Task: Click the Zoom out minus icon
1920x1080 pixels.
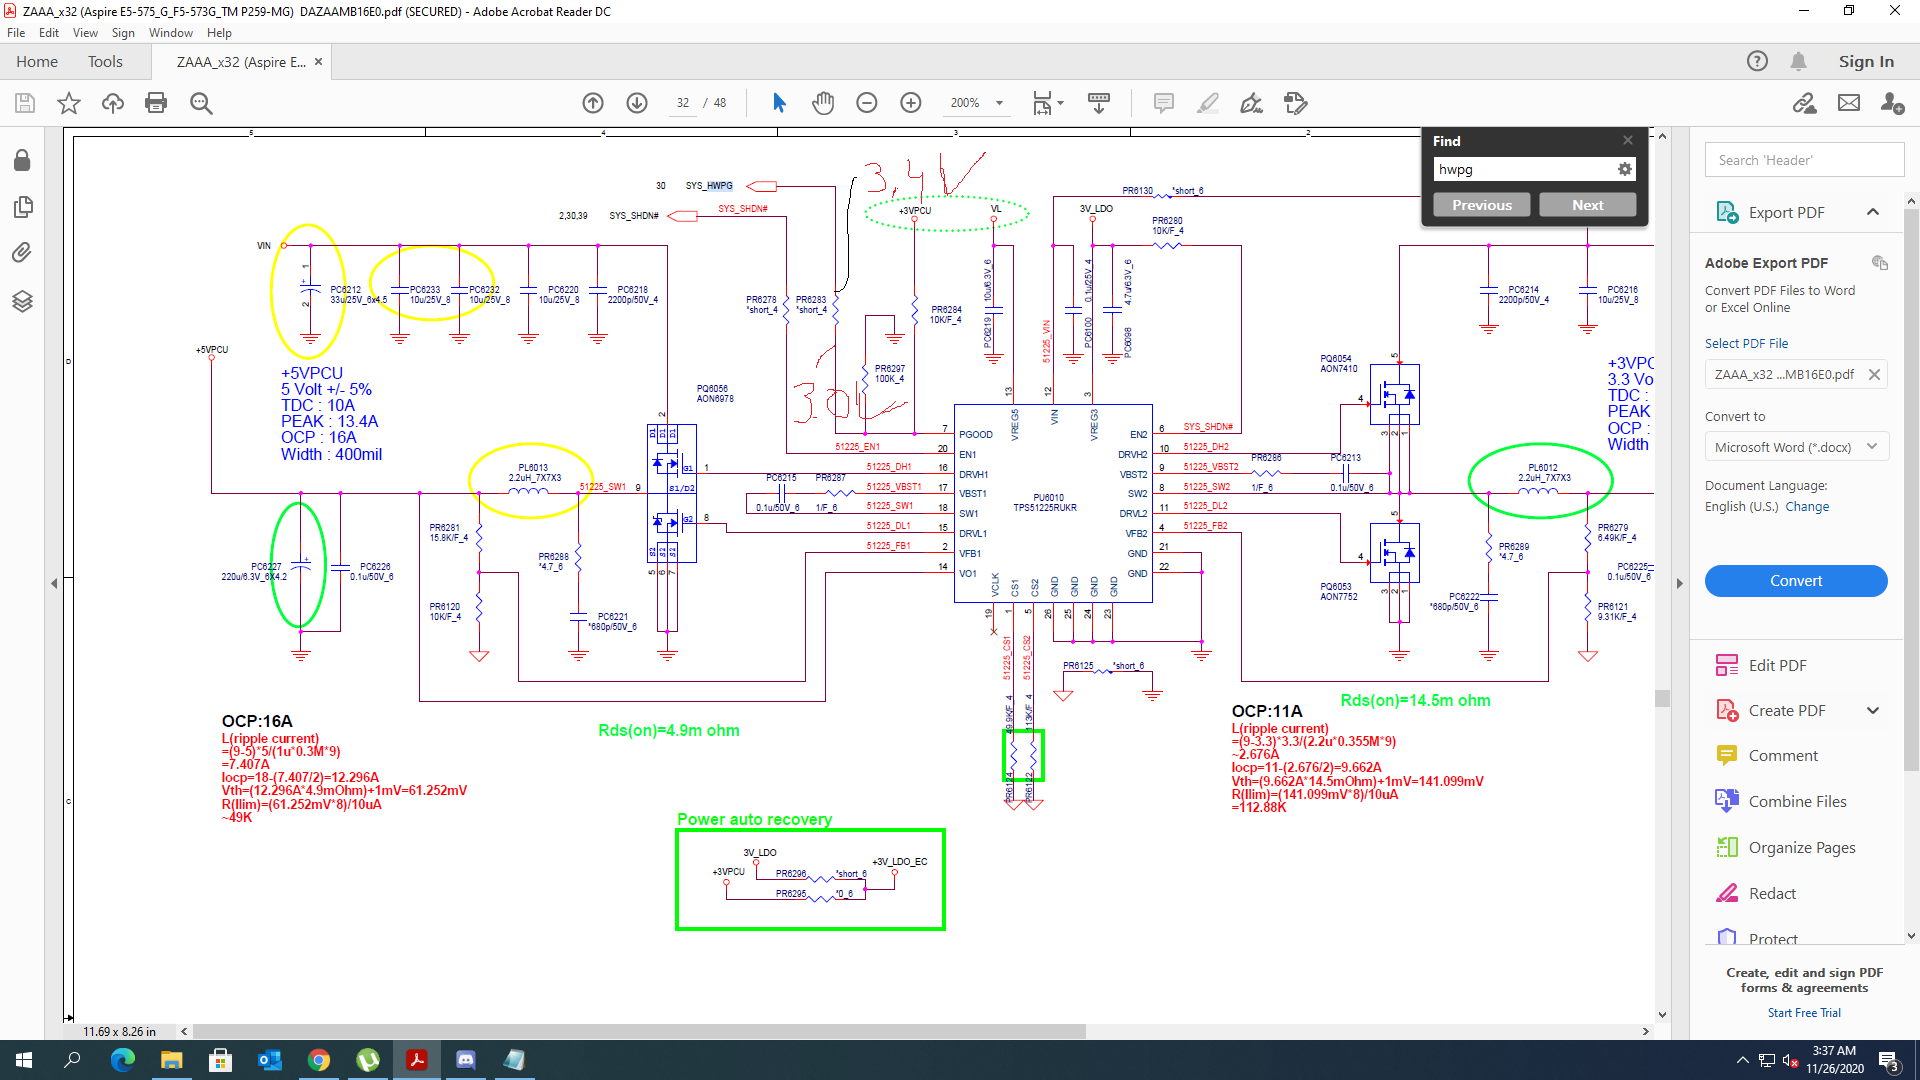Action: [x=866, y=103]
